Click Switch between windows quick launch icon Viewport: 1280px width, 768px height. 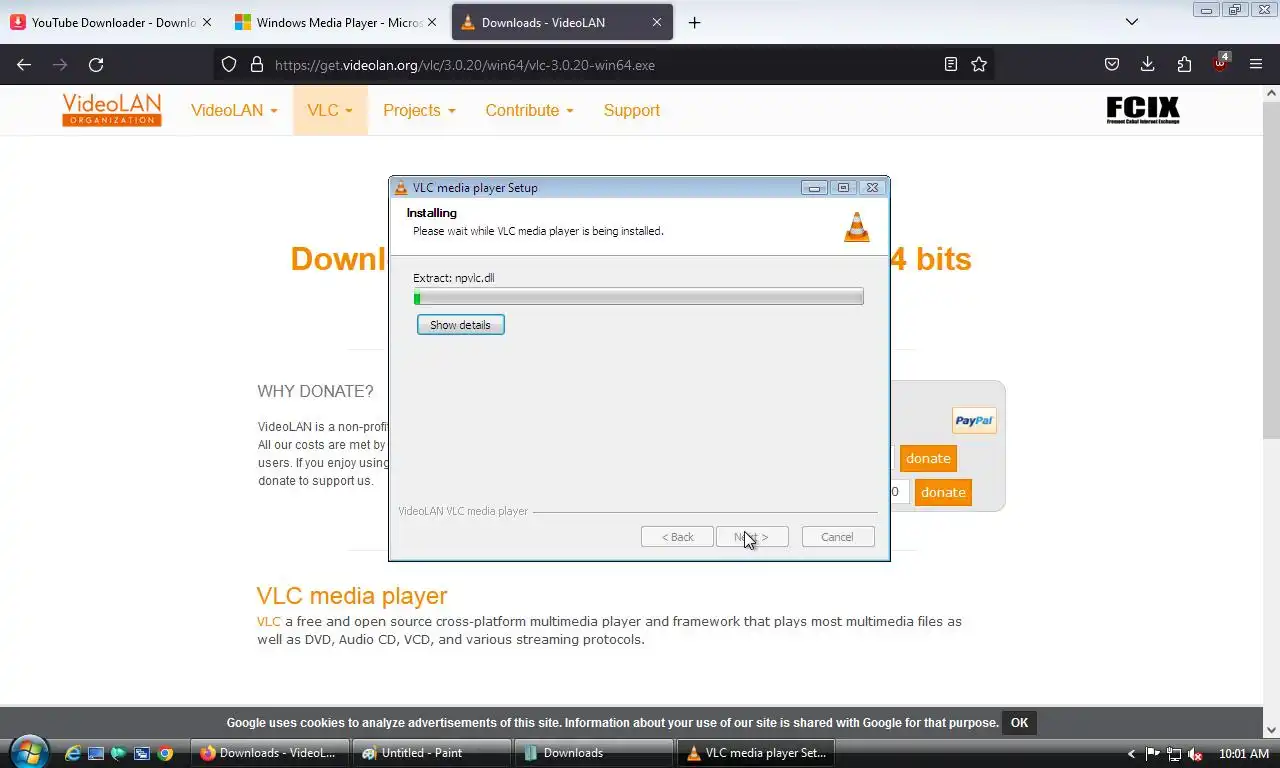point(142,753)
